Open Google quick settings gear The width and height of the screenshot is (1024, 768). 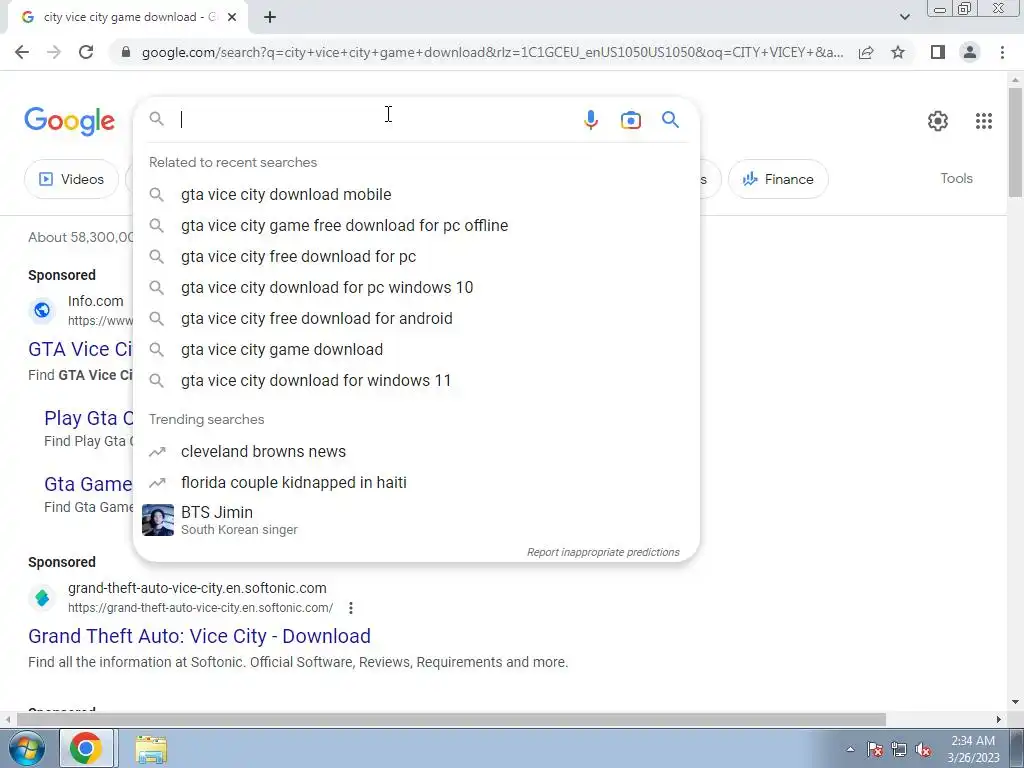(938, 121)
